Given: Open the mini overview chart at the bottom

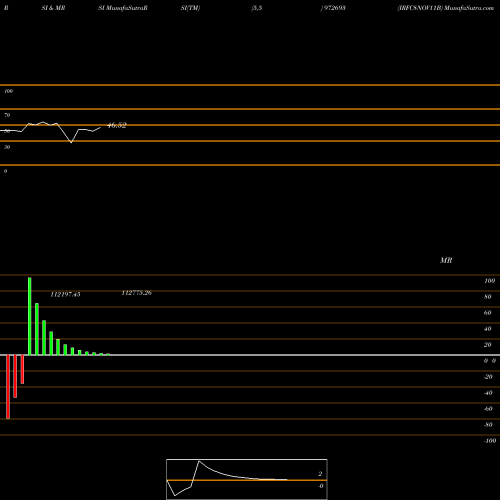Looking at the screenshot, I should click(x=247, y=479).
